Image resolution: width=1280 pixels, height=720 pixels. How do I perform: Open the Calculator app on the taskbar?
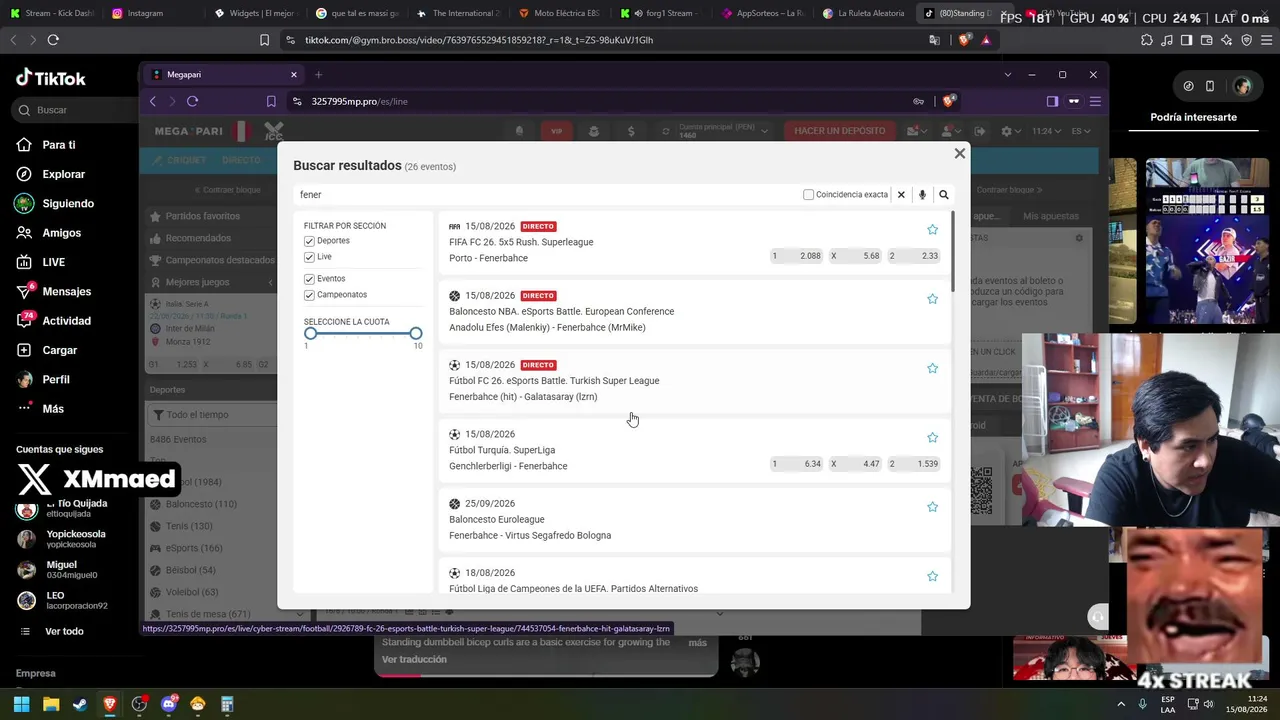click(x=227, y=705)
